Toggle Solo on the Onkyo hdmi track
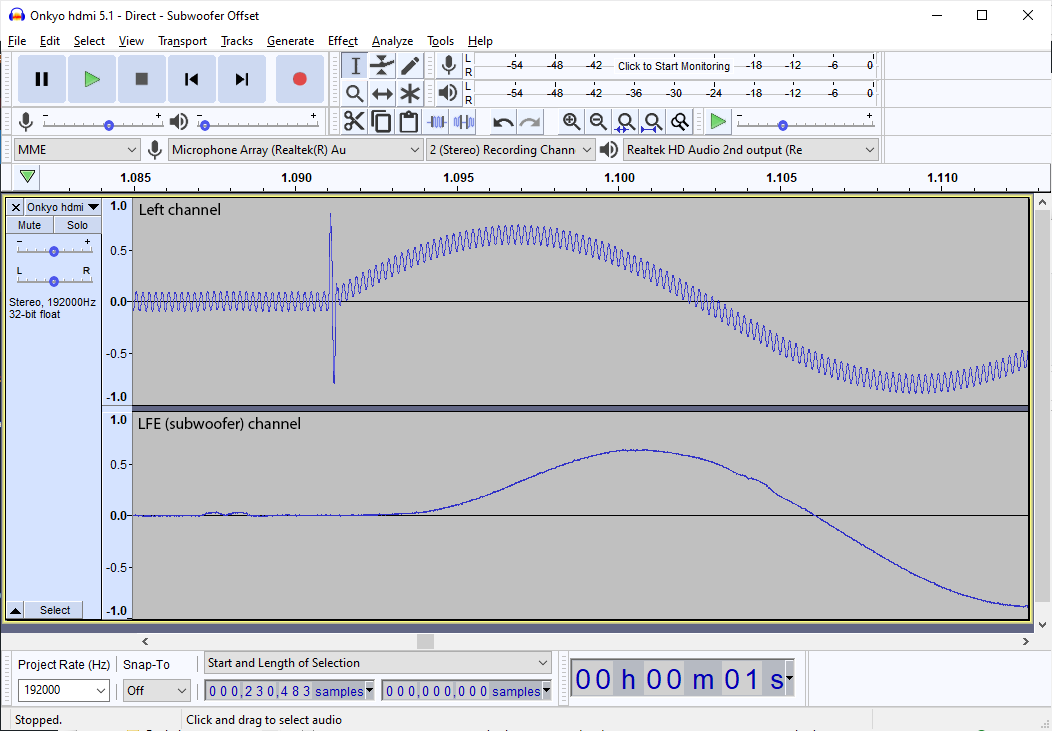Image resolution: width=1052 pixels, height=731 pixels. (77, 225)
